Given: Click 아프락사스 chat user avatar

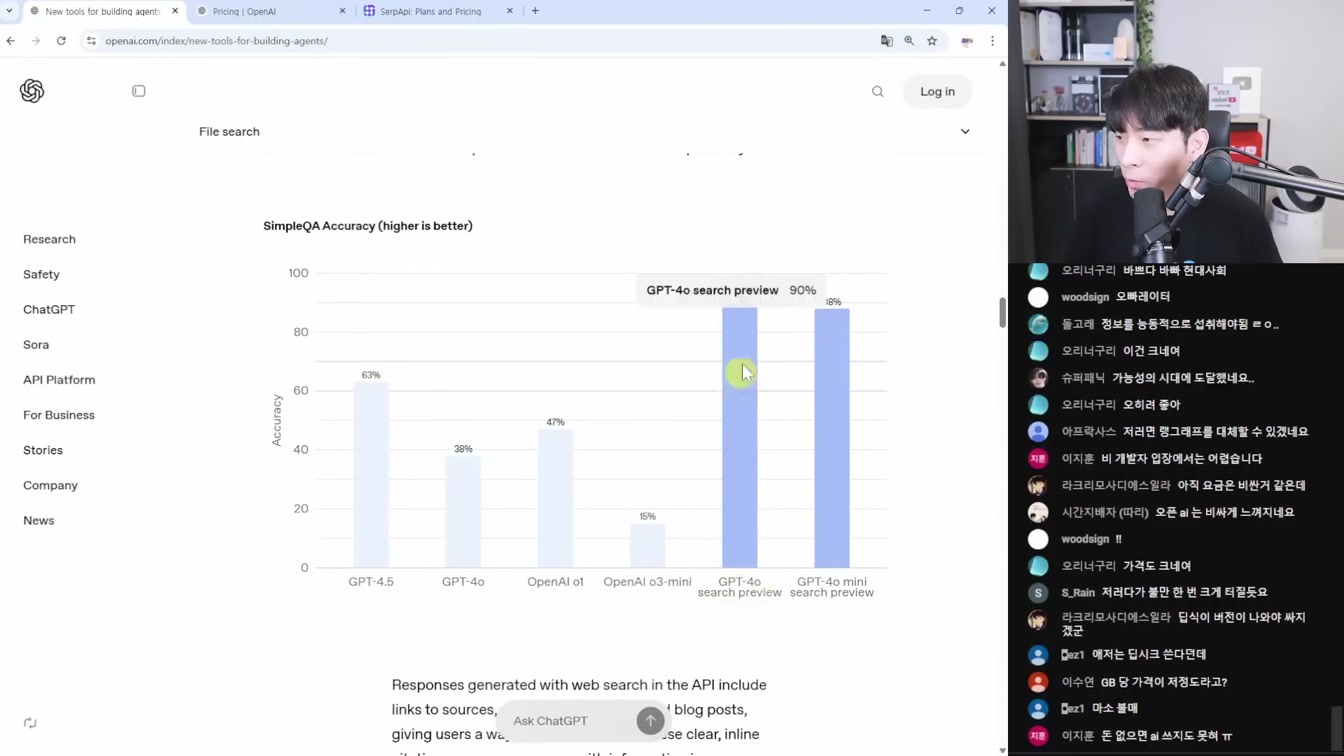Looking at the screenshot, I should tap(1038, 432).
